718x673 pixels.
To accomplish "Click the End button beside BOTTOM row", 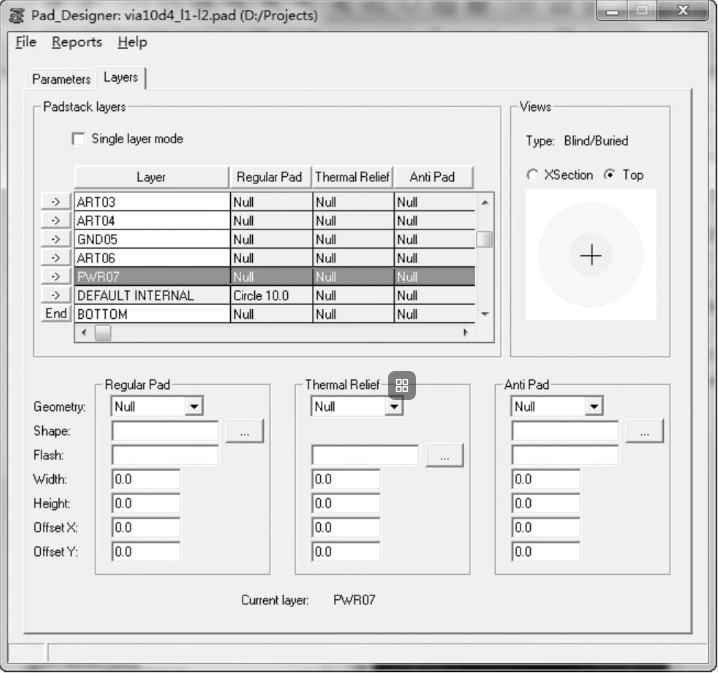I will pos(56,314).
